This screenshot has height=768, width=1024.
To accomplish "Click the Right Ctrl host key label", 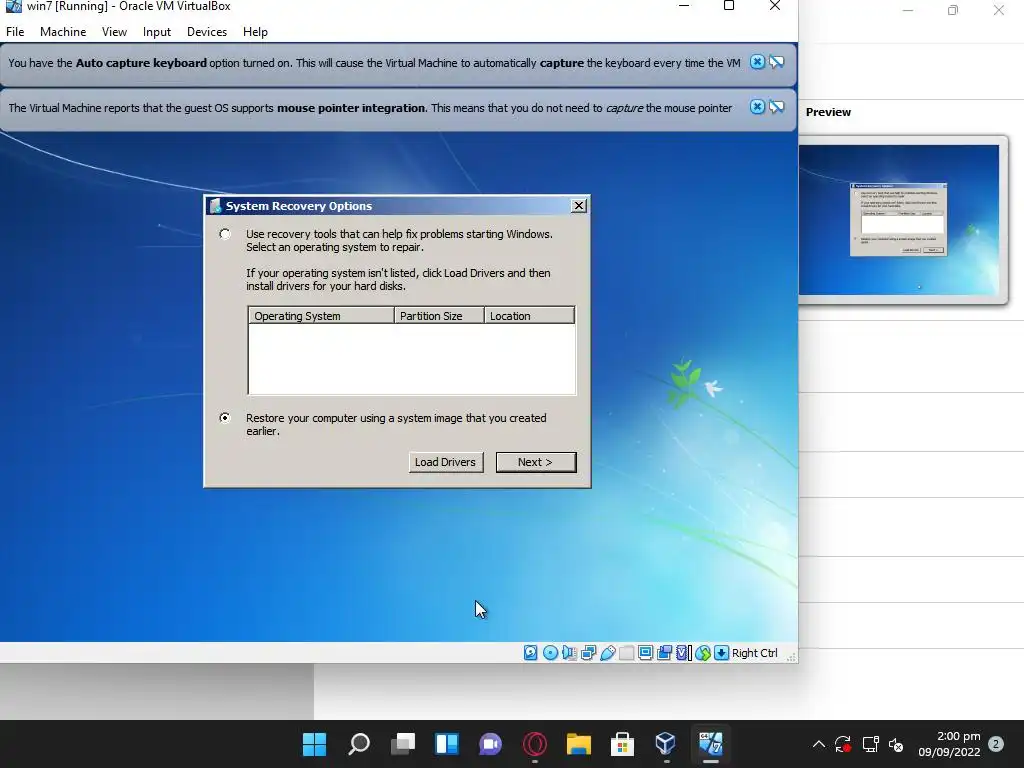I will (x=754, y=652).
